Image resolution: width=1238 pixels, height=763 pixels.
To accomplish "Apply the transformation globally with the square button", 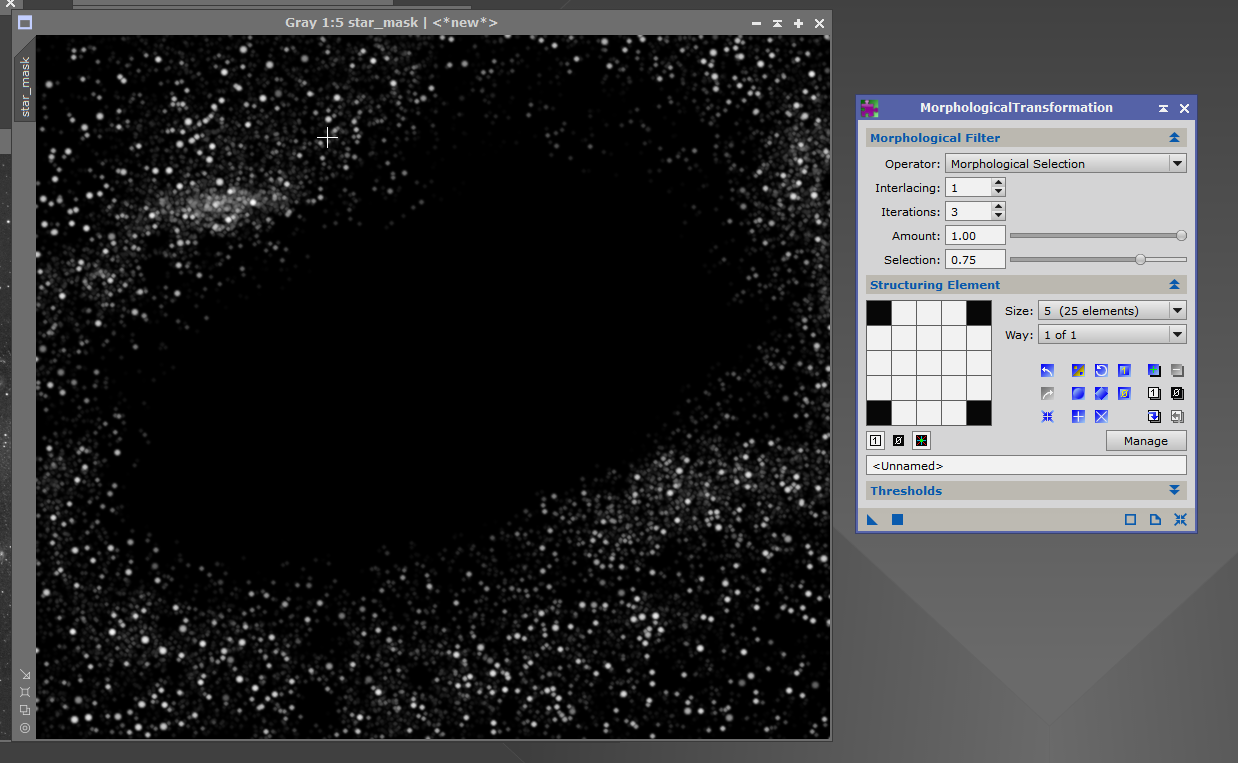I will pyautogui.click(x=897, y=519).
